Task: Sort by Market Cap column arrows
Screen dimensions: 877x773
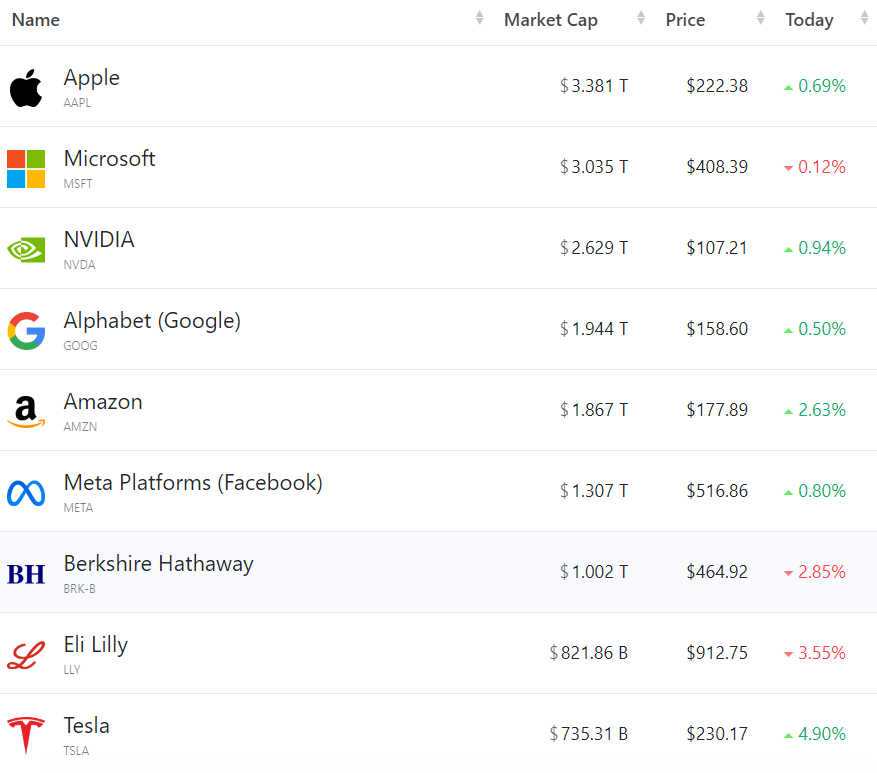Action: point(641,19)
